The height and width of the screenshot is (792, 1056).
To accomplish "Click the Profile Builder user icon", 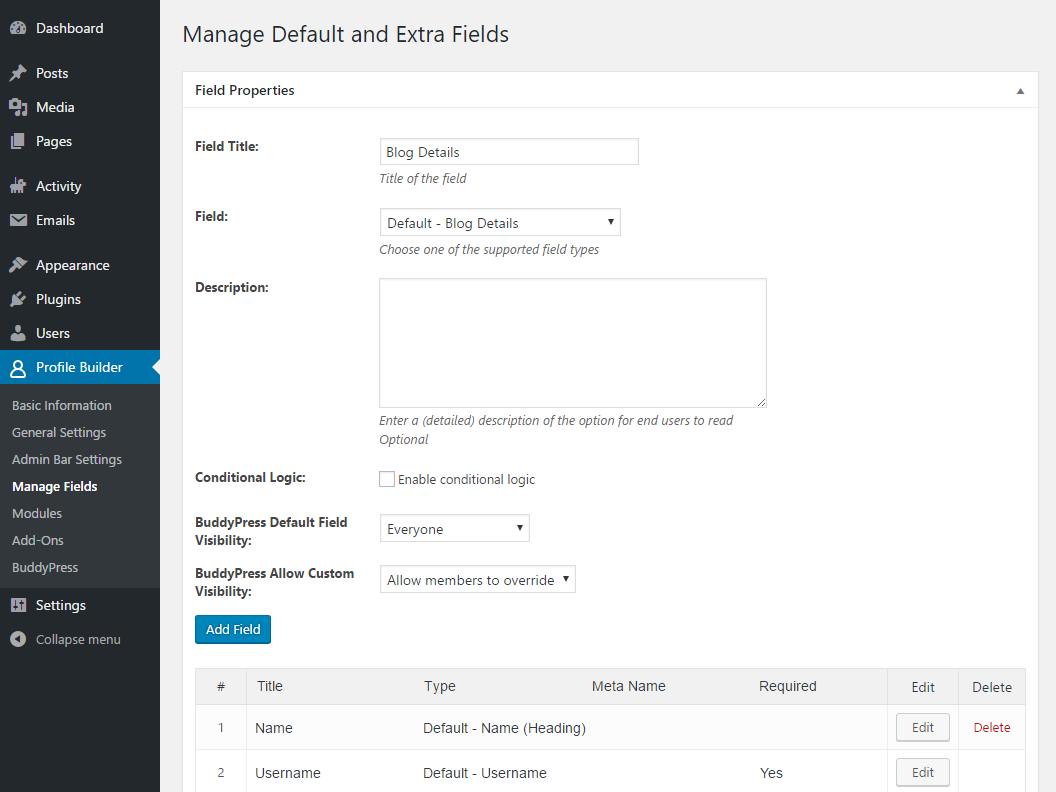I will click(x=18, y=368).
